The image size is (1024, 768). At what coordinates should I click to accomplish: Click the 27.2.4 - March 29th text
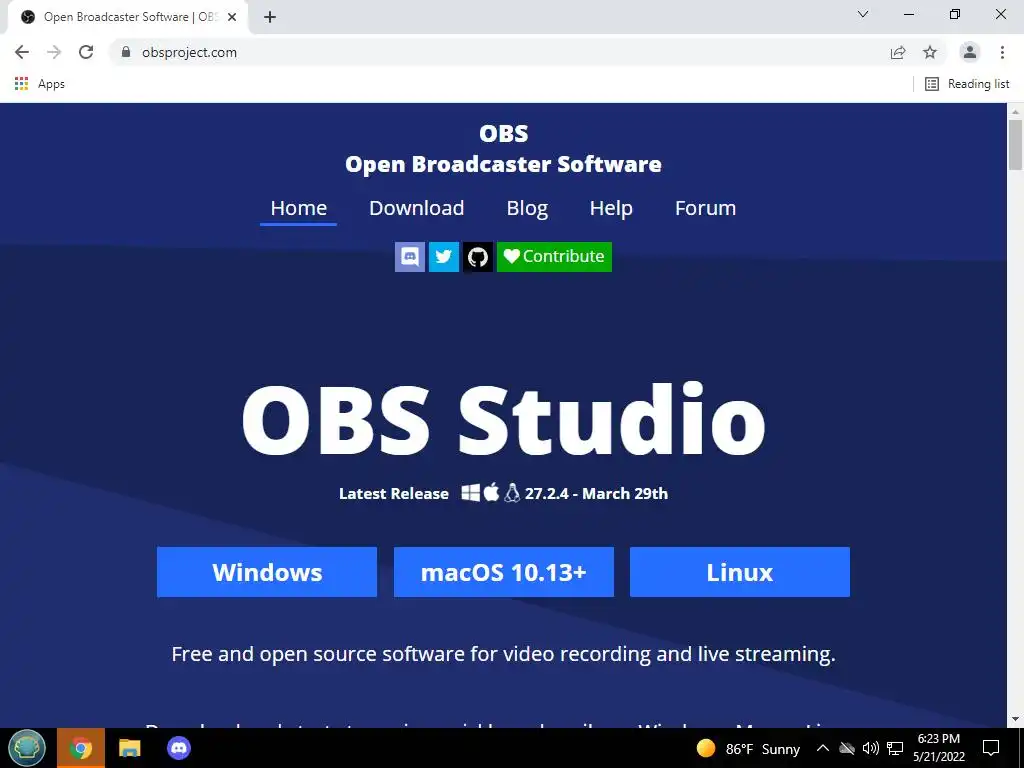point(596,494)
